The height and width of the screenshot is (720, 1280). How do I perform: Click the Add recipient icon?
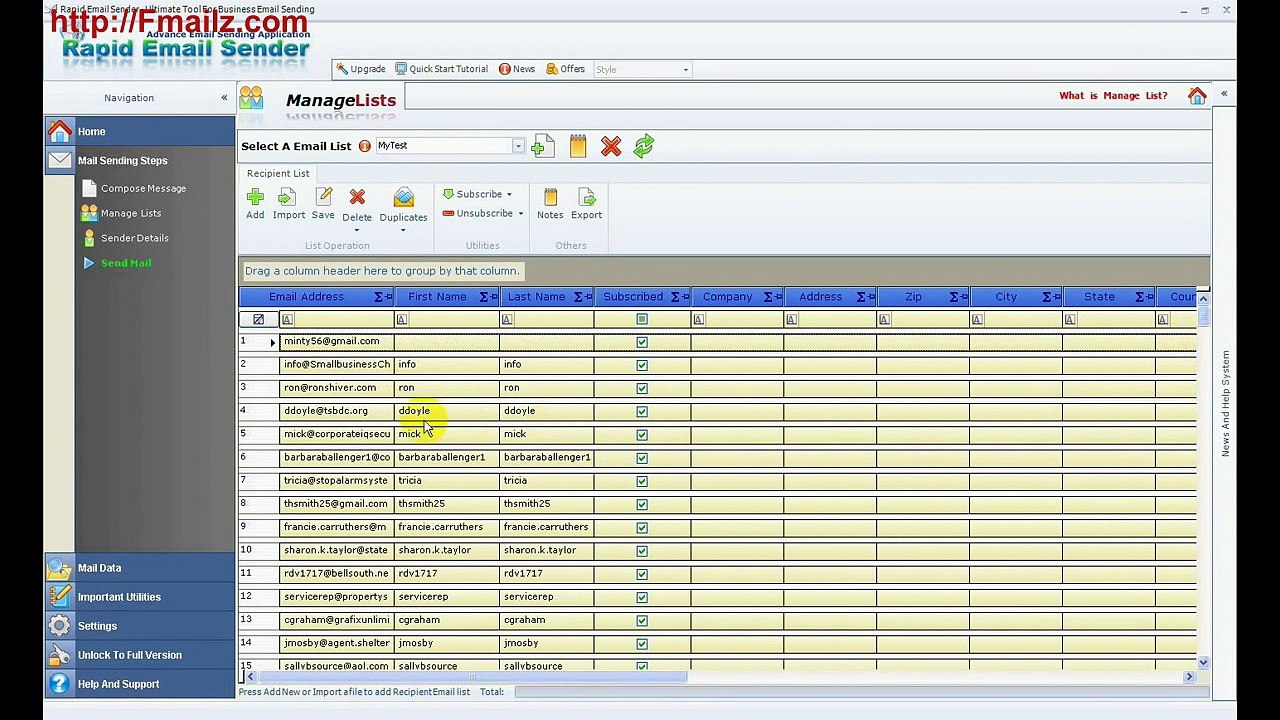click(255, 198)
